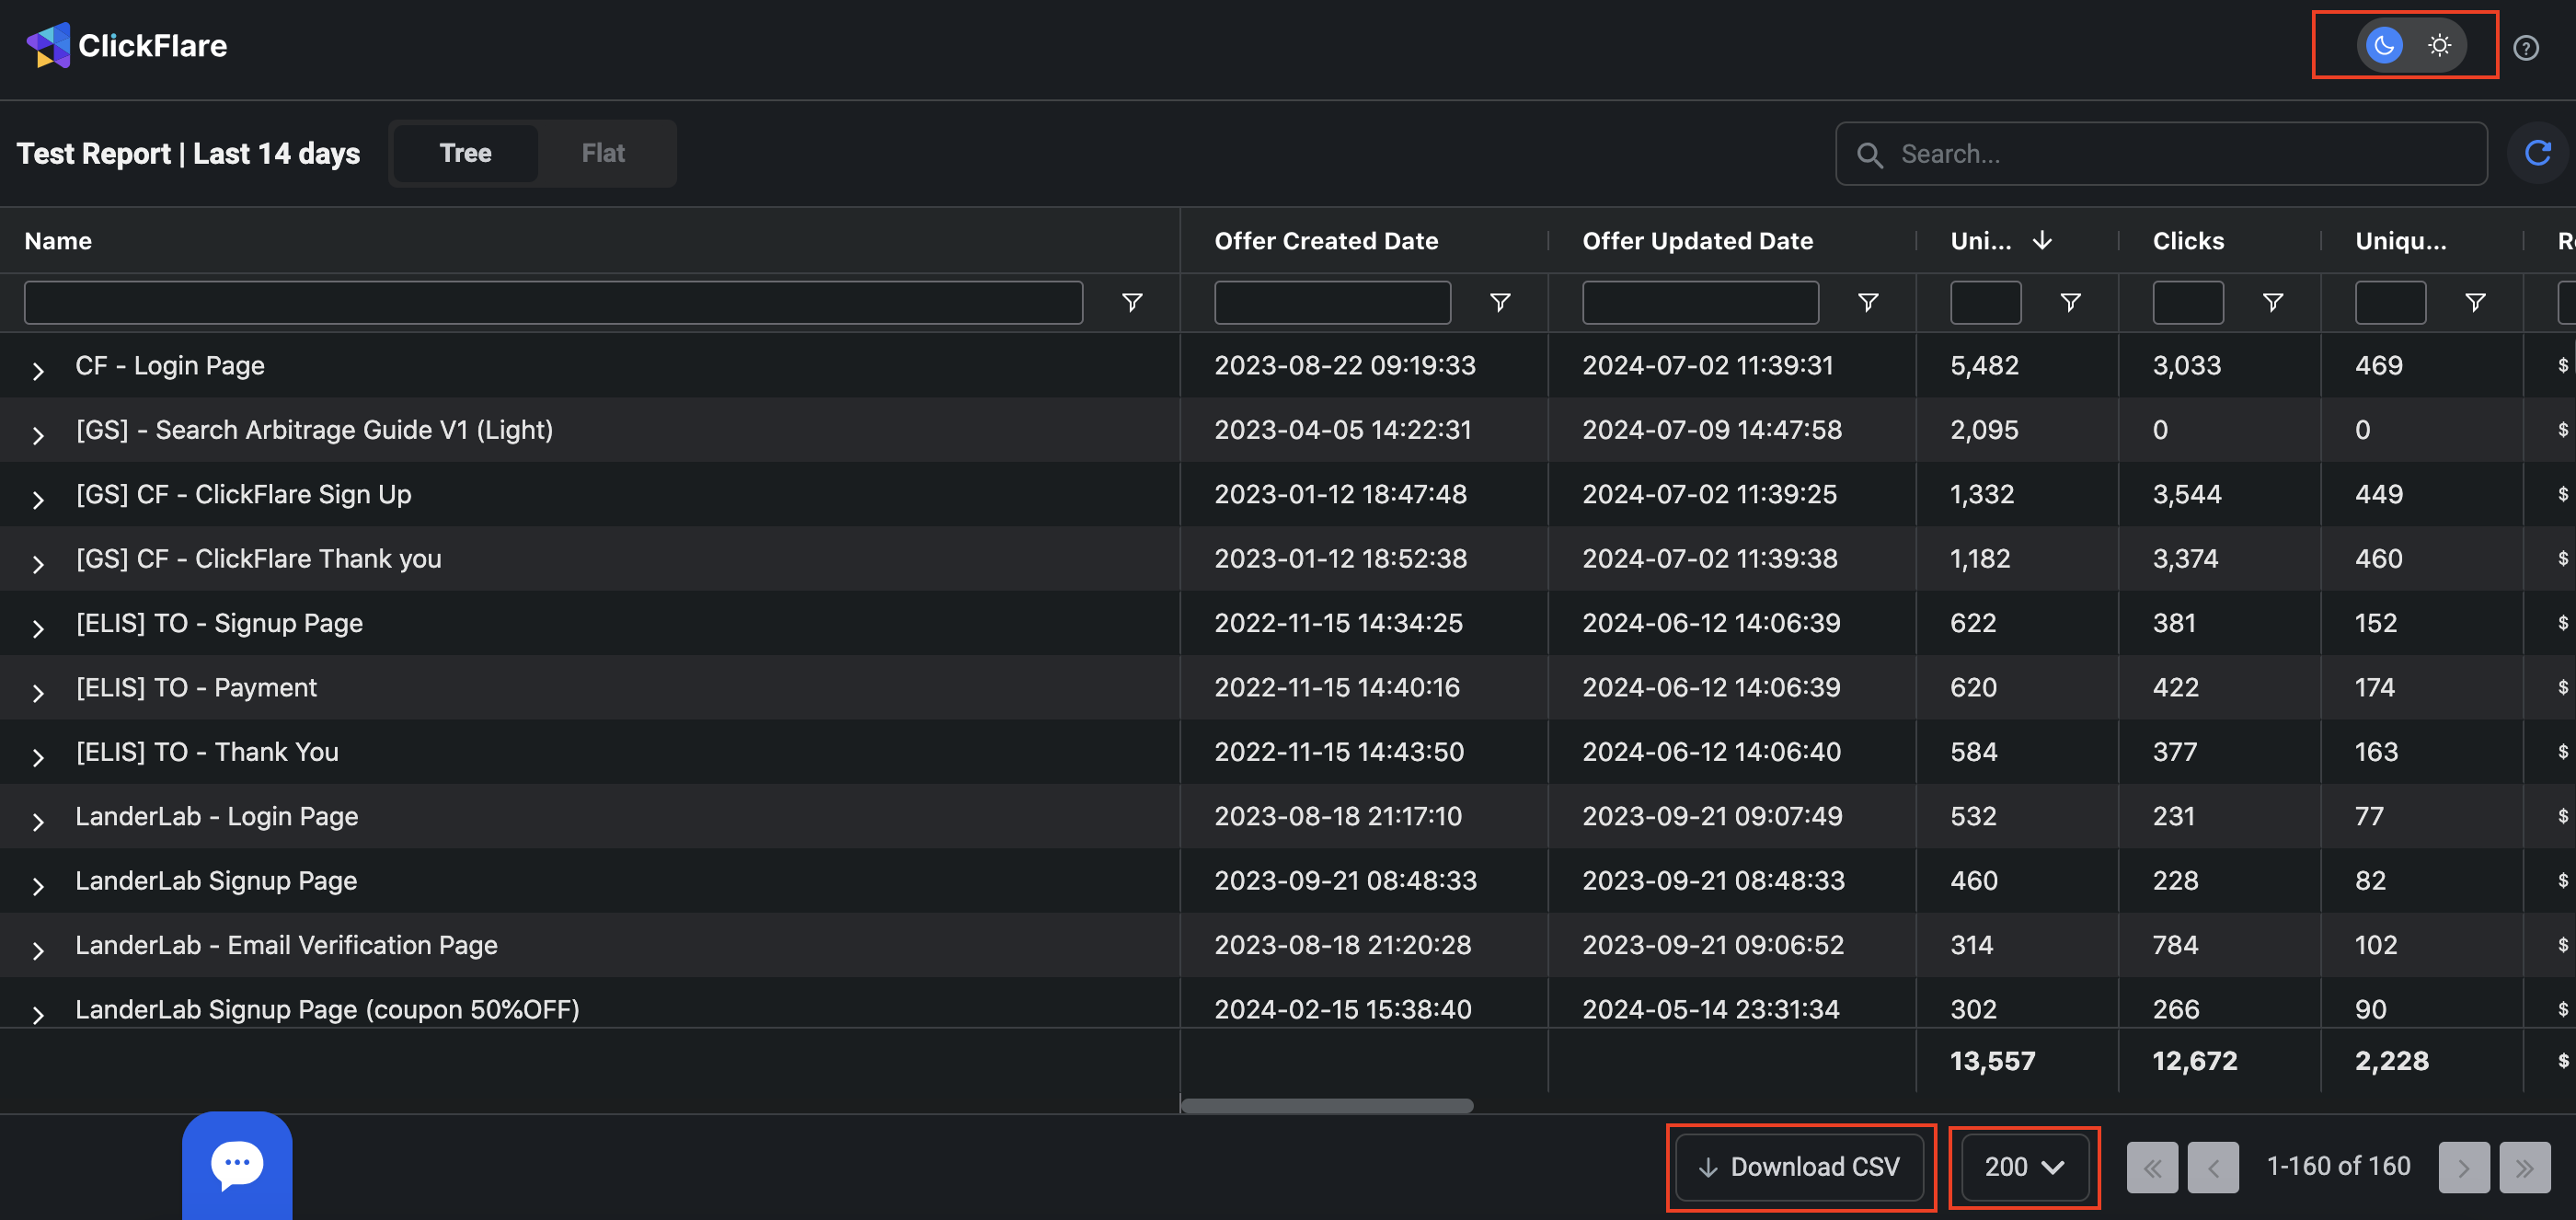Click the 2024-07-09 14:47:58 updated date
This screenshot has width=2576, height=1220.
pos(1712,430)
